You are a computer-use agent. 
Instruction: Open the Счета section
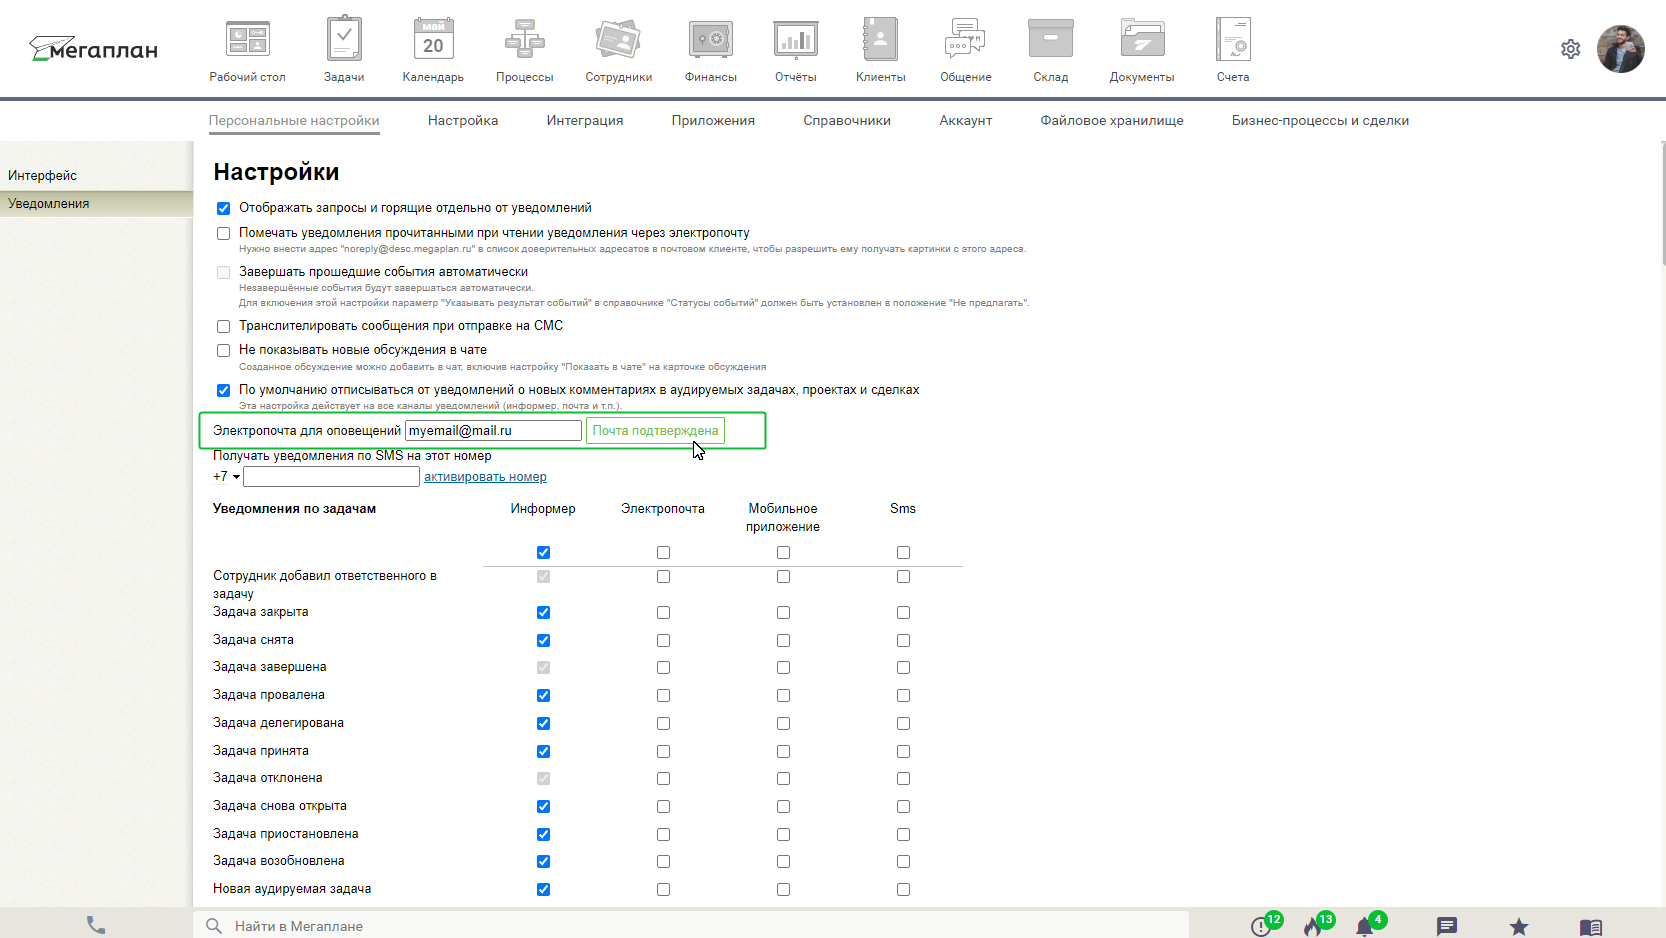pos(1233,50)
